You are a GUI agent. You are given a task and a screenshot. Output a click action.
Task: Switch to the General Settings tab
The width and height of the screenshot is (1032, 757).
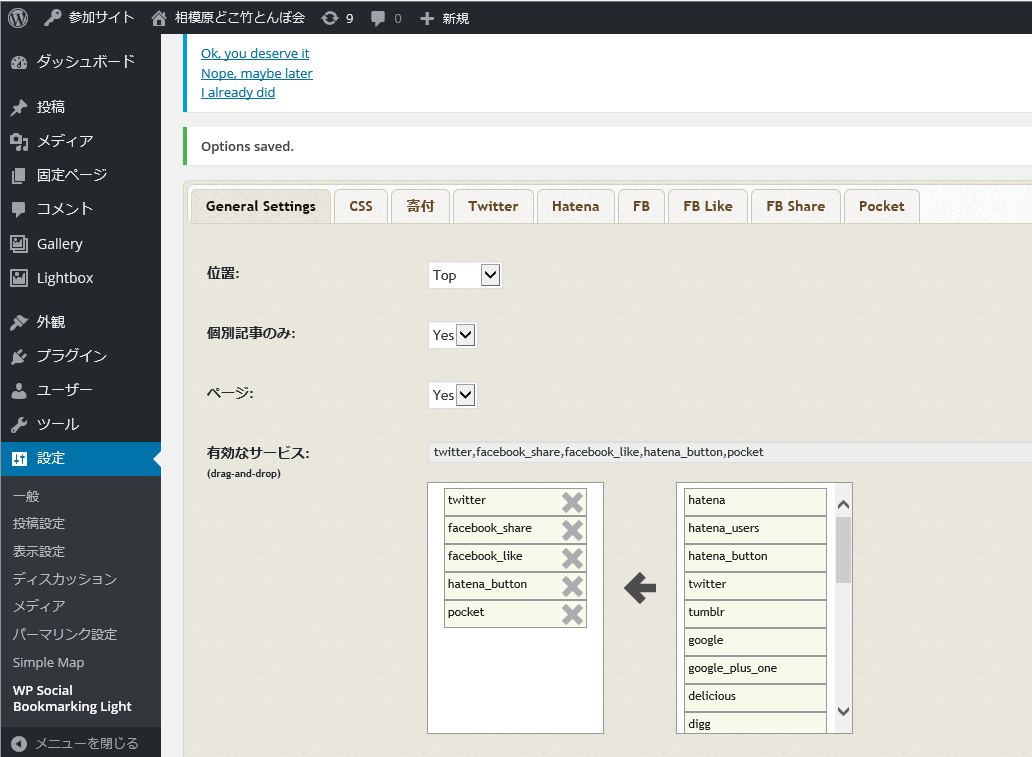[x=261, y=206]
